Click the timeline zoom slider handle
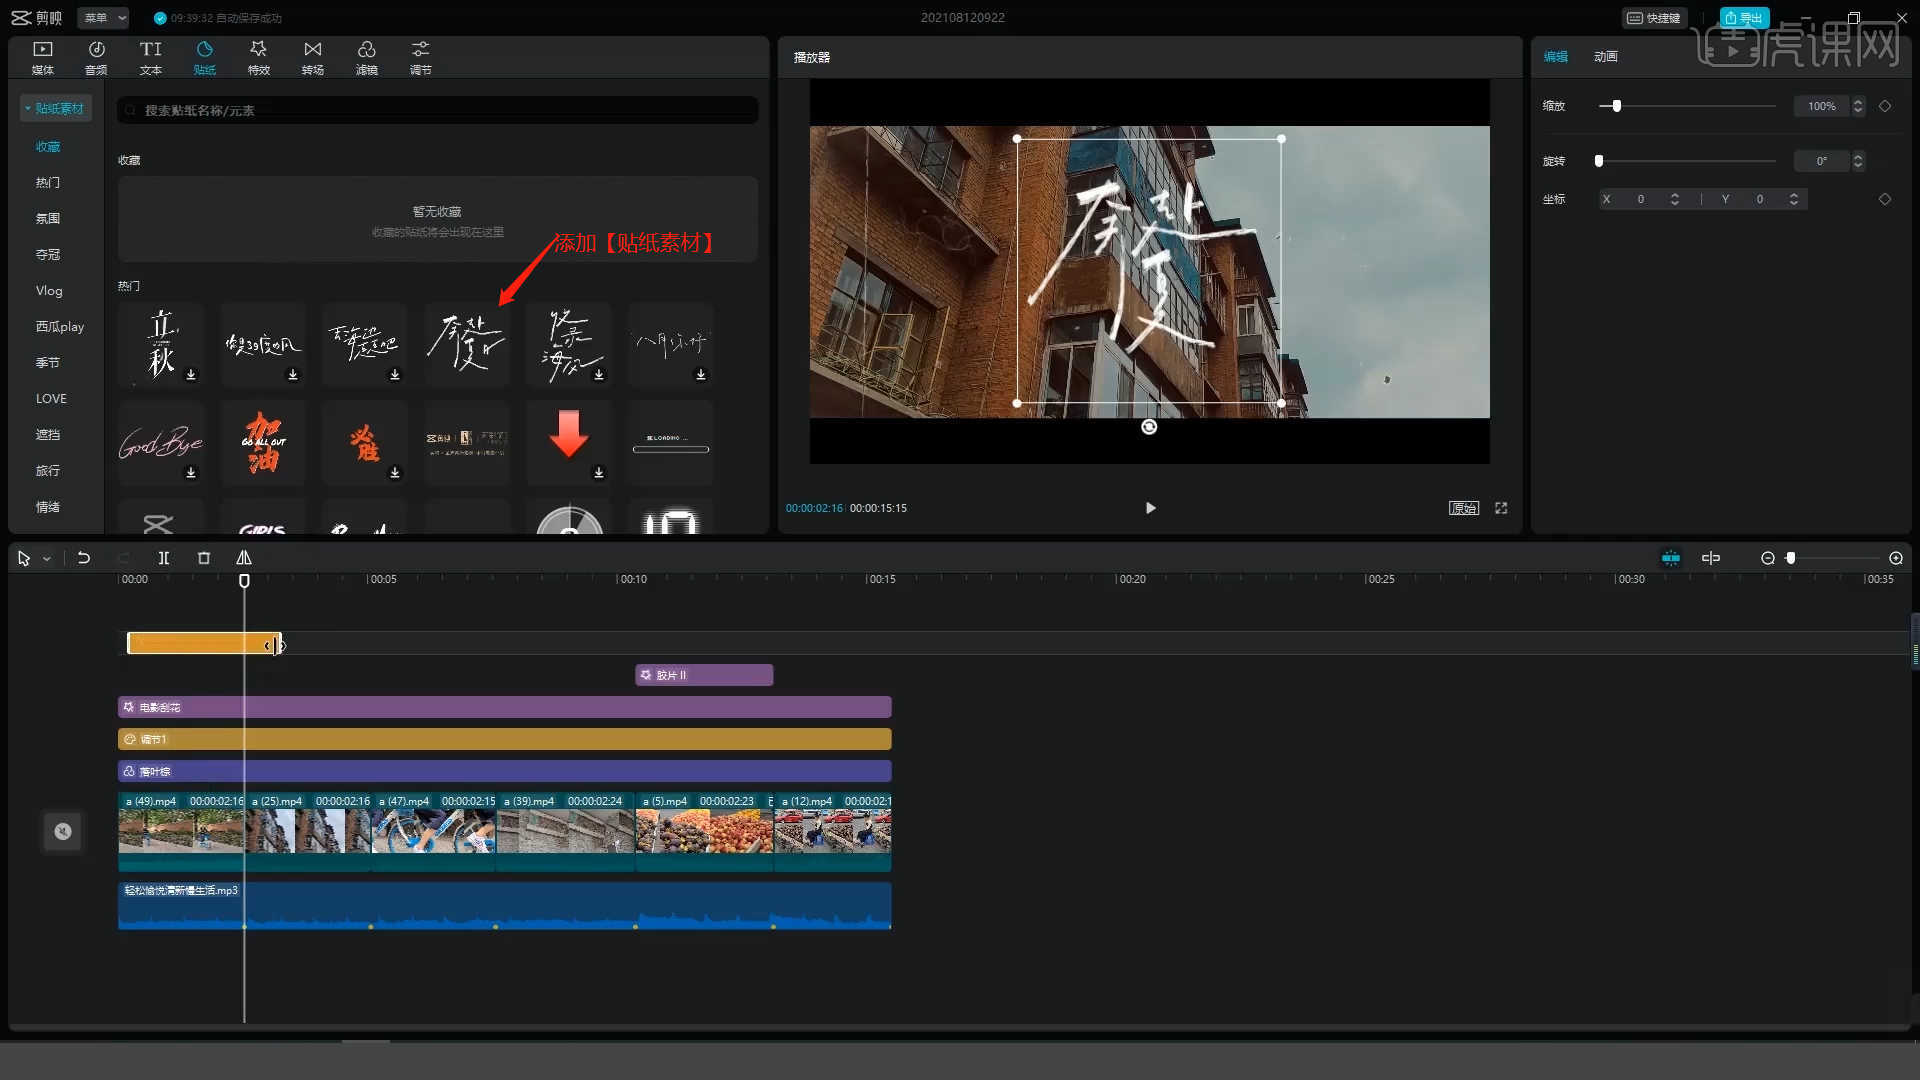Screen dimensions: 1920x1080 pos(1791,558)
